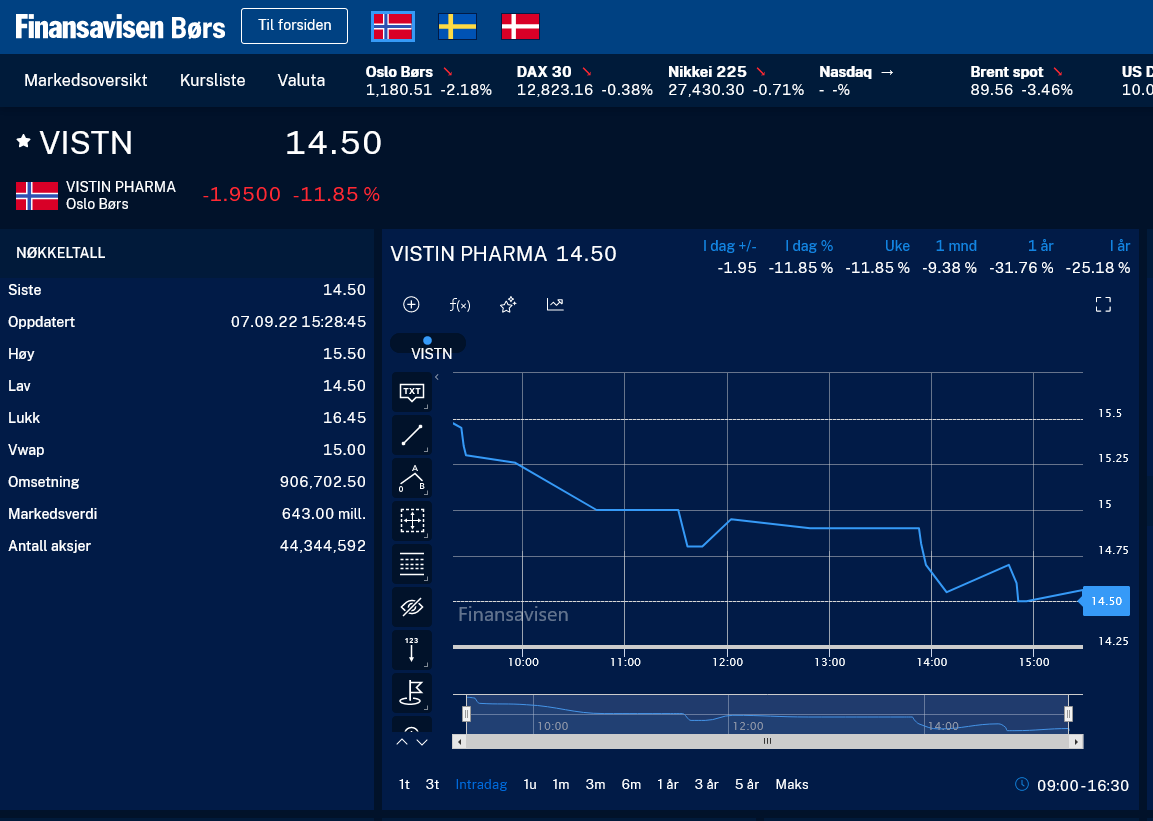Image resolution: width=1153 pixels, height=821 pixels.
Task: Select the 1t time range
Action: click(x=404, y=784)
